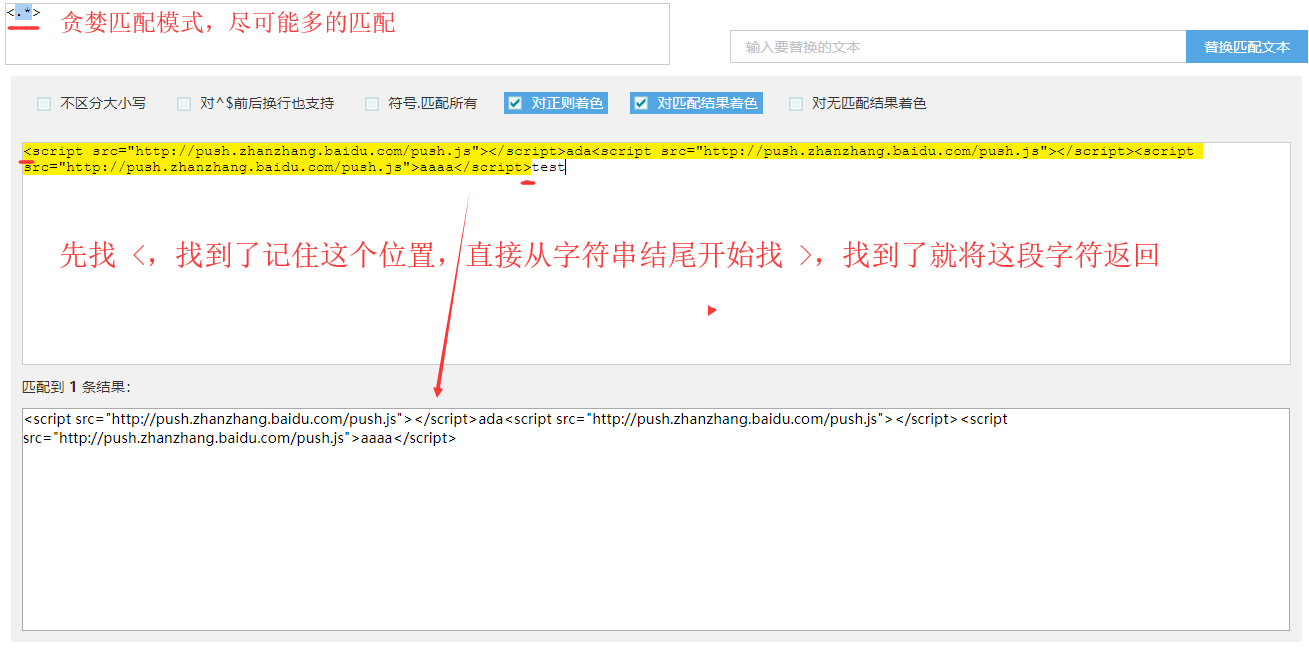The height and width of the screenshot is (649, 1309).
Task: Enable 对无匹配结果着色 checkbox
Action: [796, 104]
